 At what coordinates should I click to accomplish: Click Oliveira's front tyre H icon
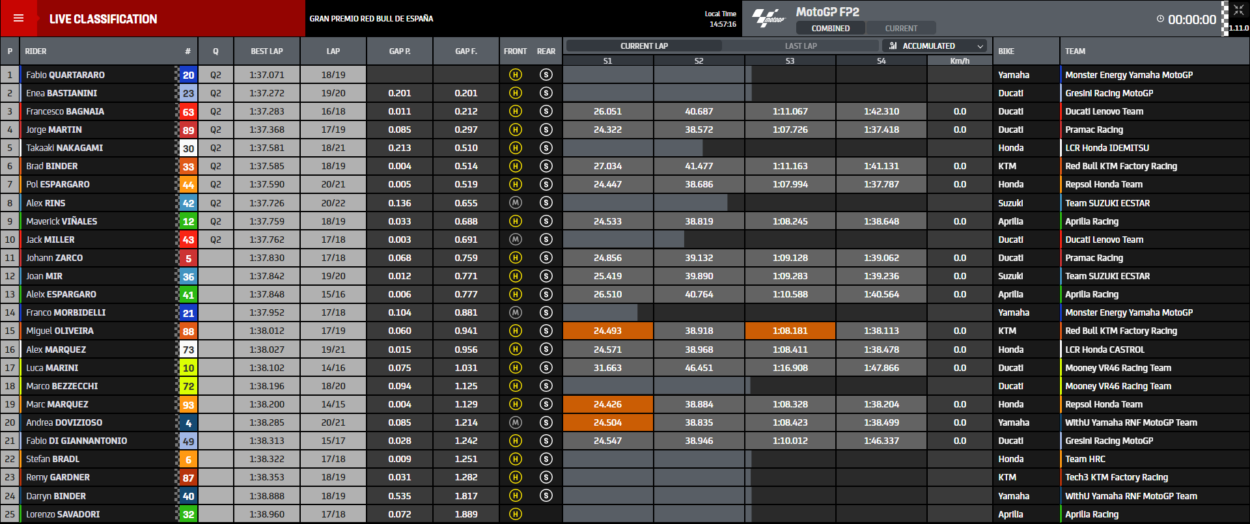[516, 331]
